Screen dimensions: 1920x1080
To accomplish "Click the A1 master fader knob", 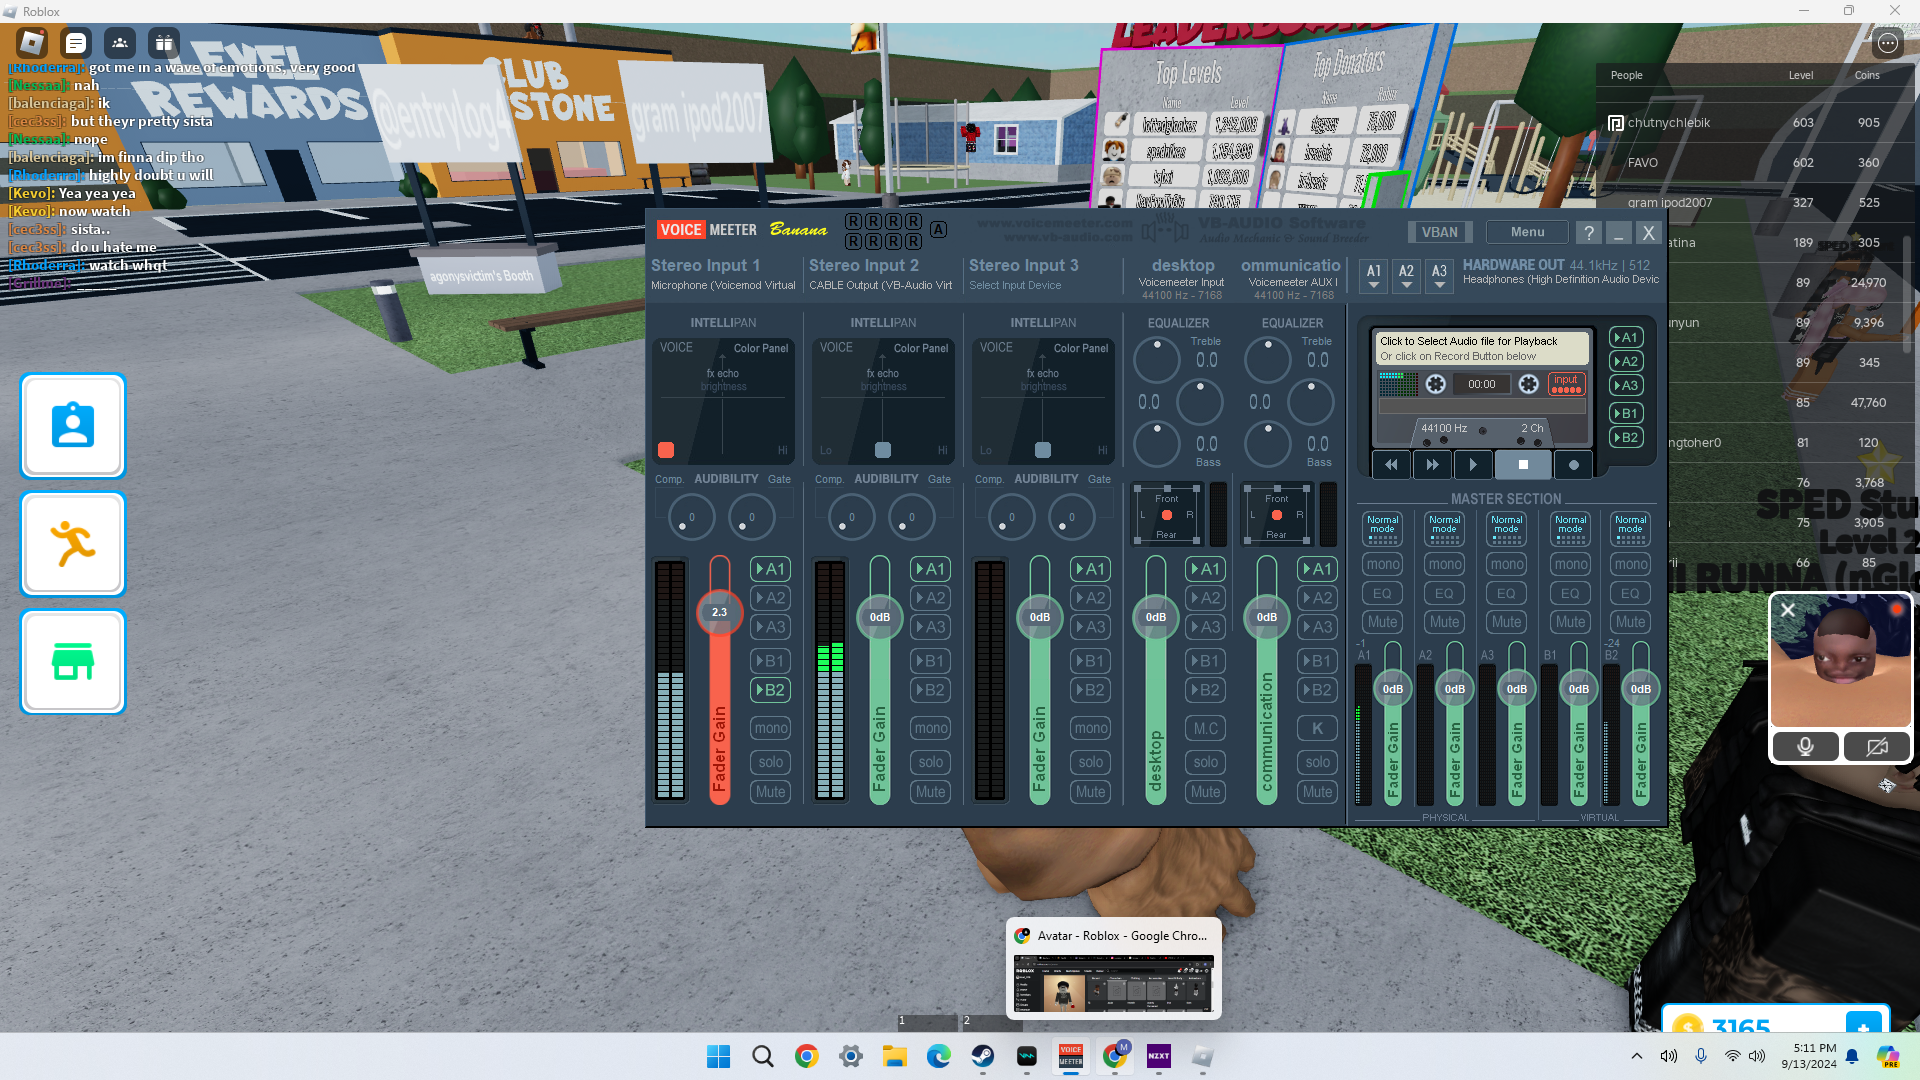I will click(x=1392, y=689).
